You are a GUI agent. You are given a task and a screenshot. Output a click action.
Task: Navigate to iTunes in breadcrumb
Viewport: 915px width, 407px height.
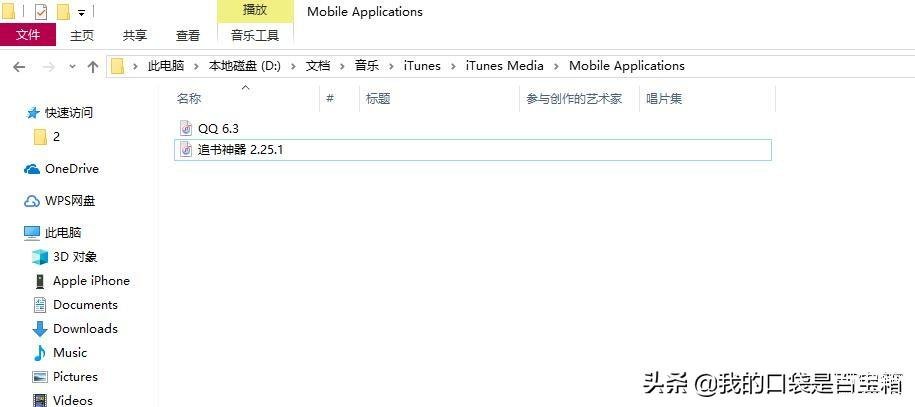422,66
